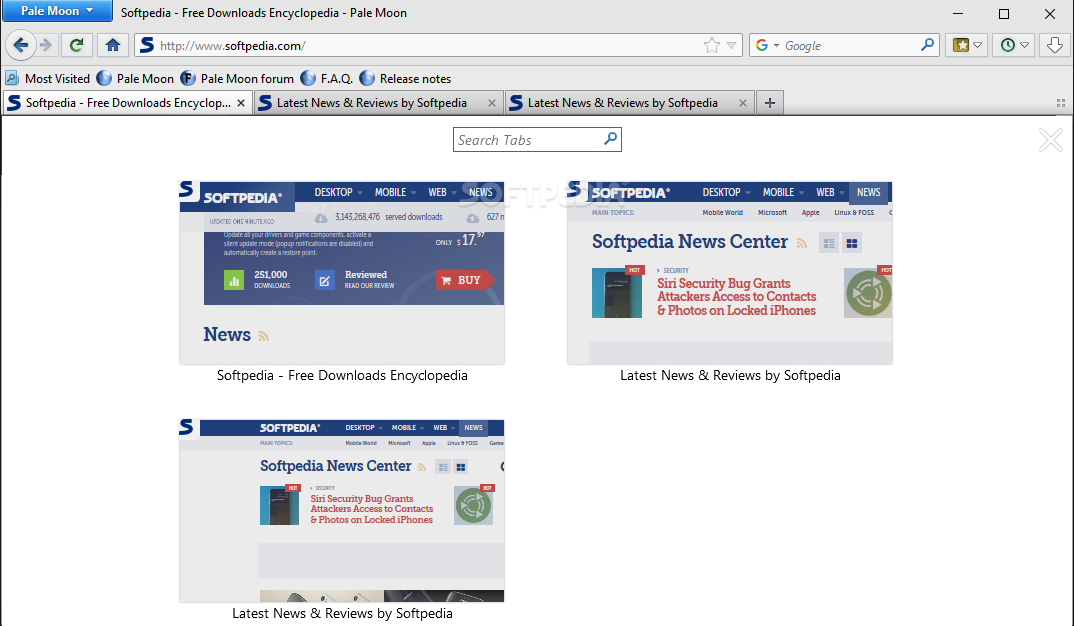
Task: Go to the Home page icon
Action: tap(113, 46)
